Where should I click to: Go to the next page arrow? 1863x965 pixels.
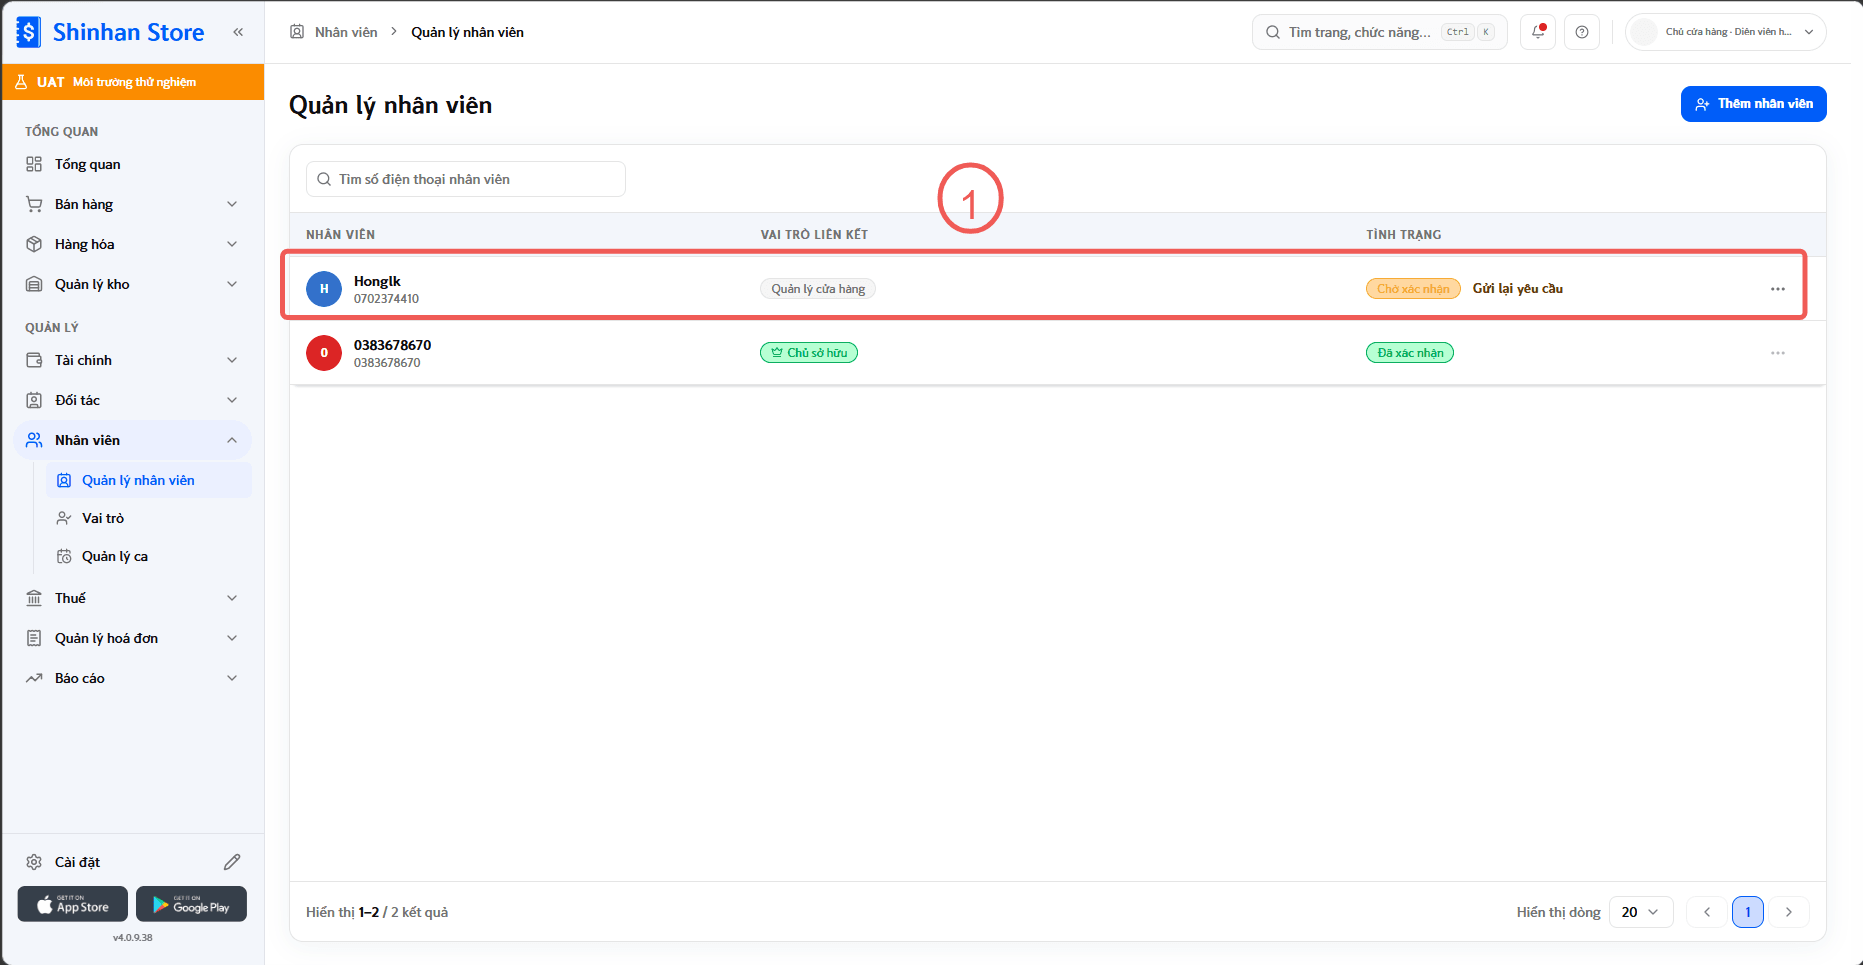point(1789,912)
